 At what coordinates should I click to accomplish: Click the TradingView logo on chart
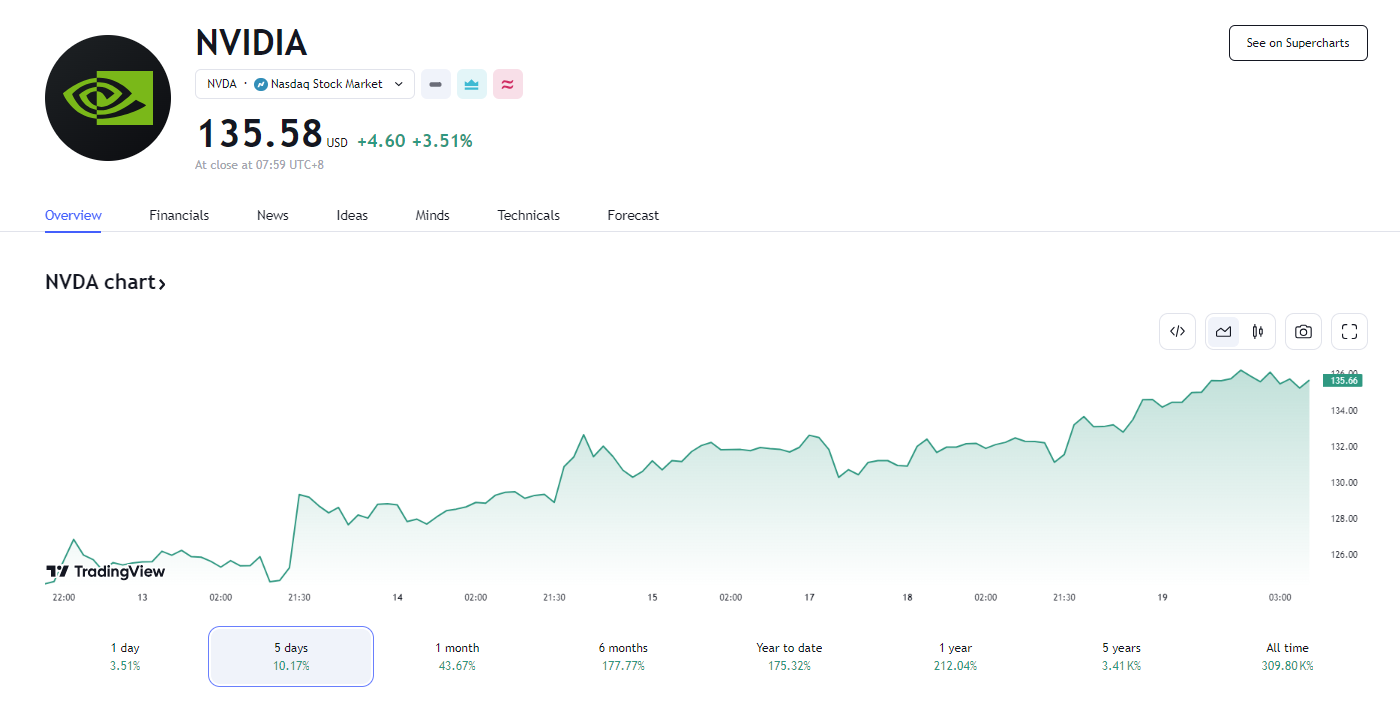click(x=106, y=572)
